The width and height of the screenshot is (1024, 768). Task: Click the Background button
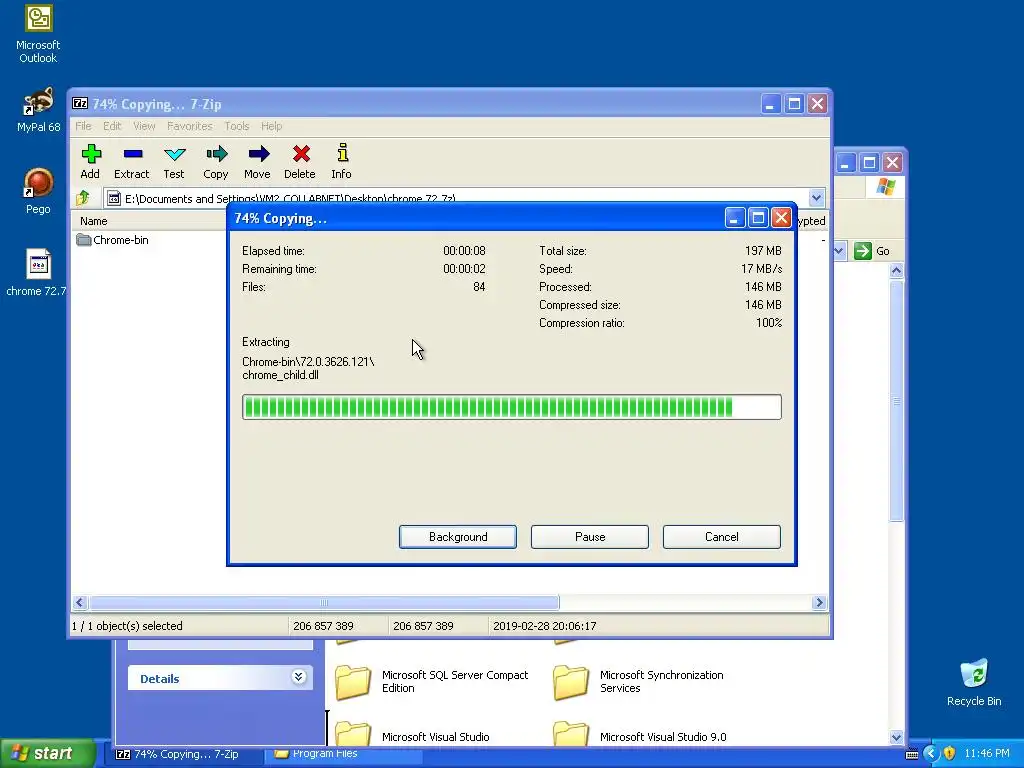[458, 537]
